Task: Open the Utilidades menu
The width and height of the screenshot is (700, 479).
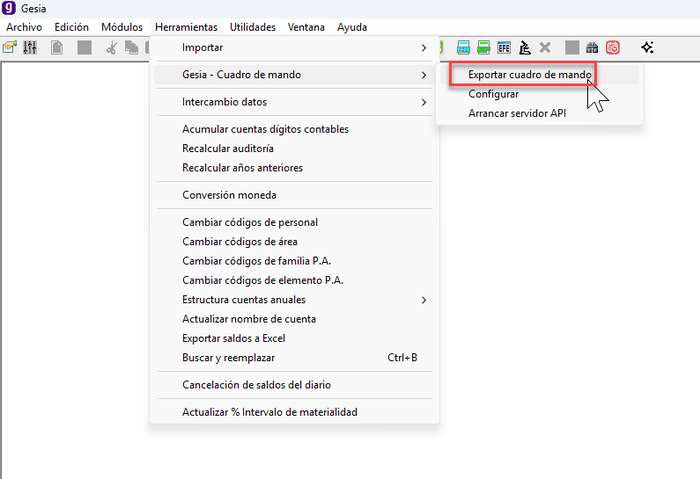Action: [253, 27]
